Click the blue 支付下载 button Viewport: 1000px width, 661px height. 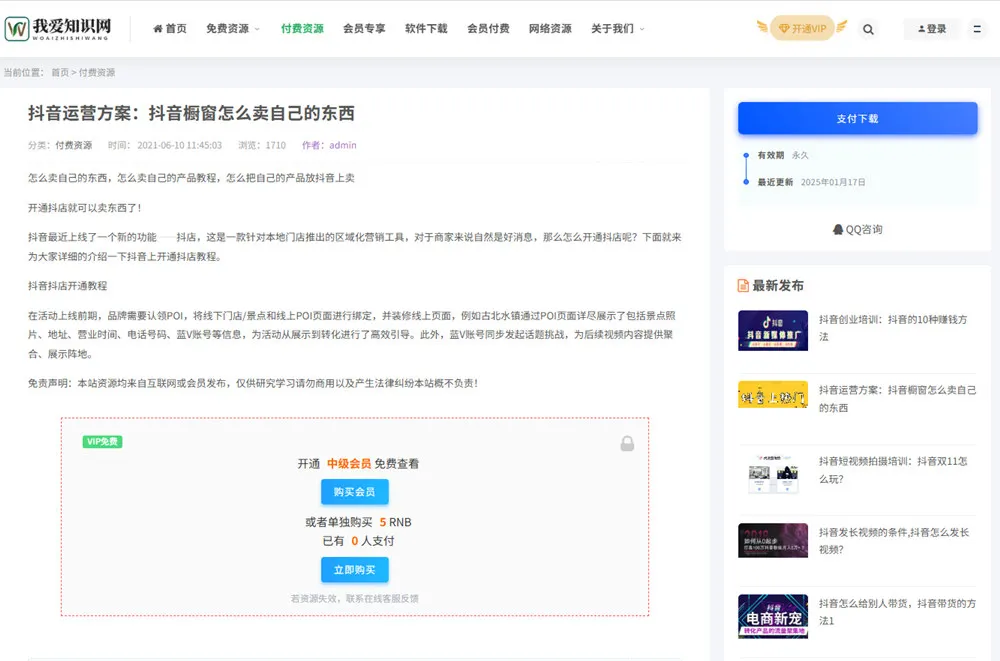click(x=857, y=119)
